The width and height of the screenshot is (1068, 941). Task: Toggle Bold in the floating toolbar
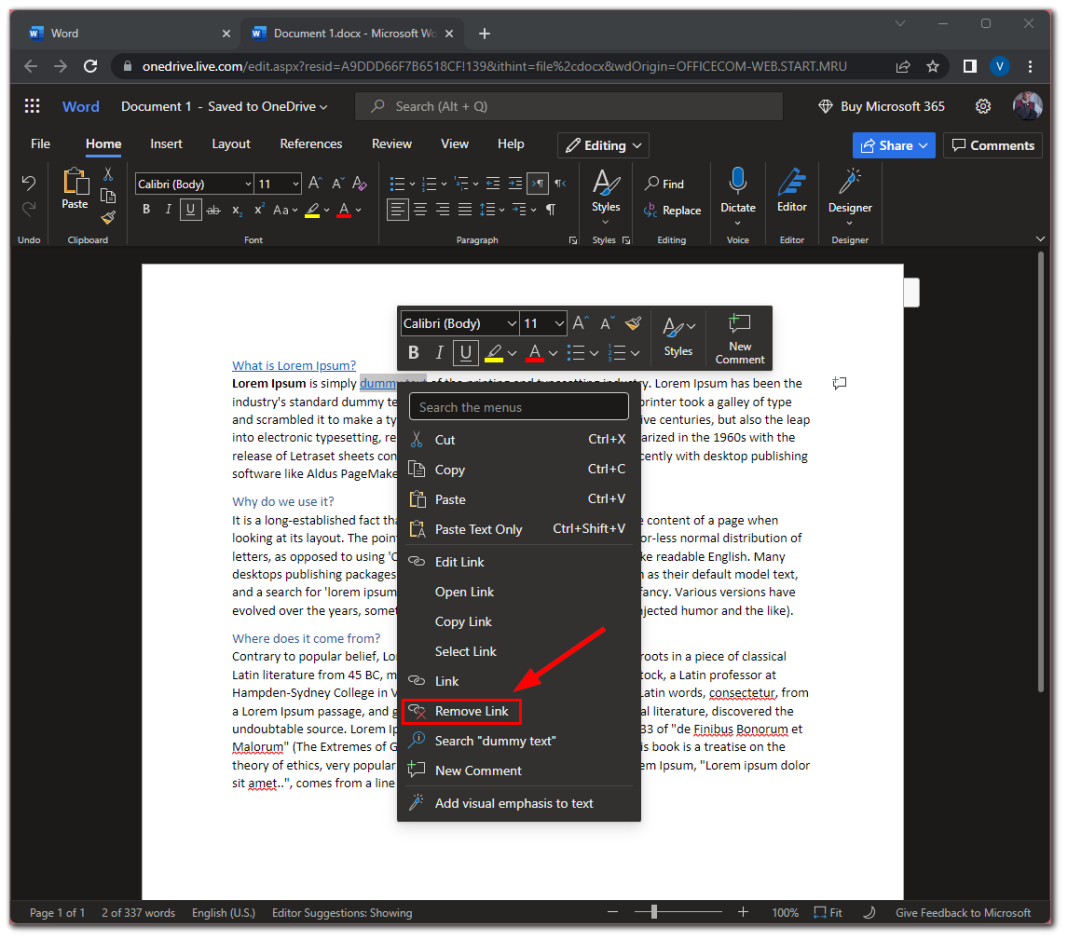coord(413,352)
